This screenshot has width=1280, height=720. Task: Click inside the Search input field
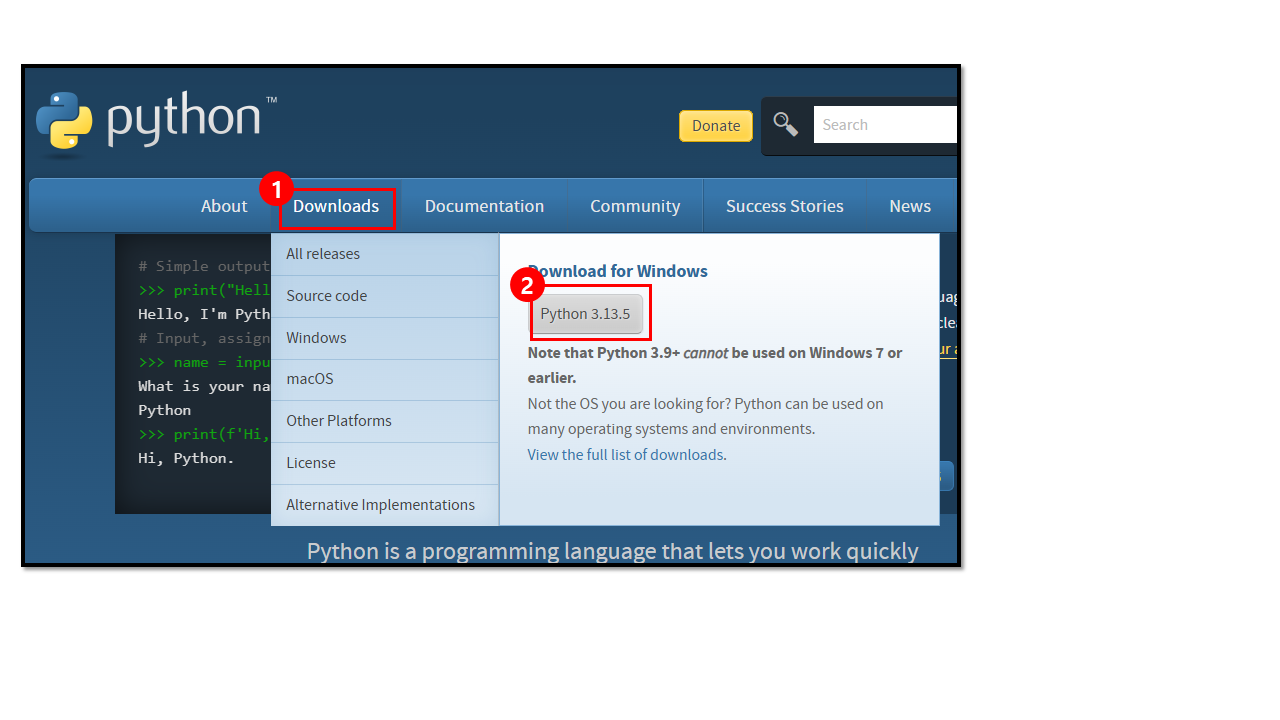pyautogui.click(x=885, y=125)
